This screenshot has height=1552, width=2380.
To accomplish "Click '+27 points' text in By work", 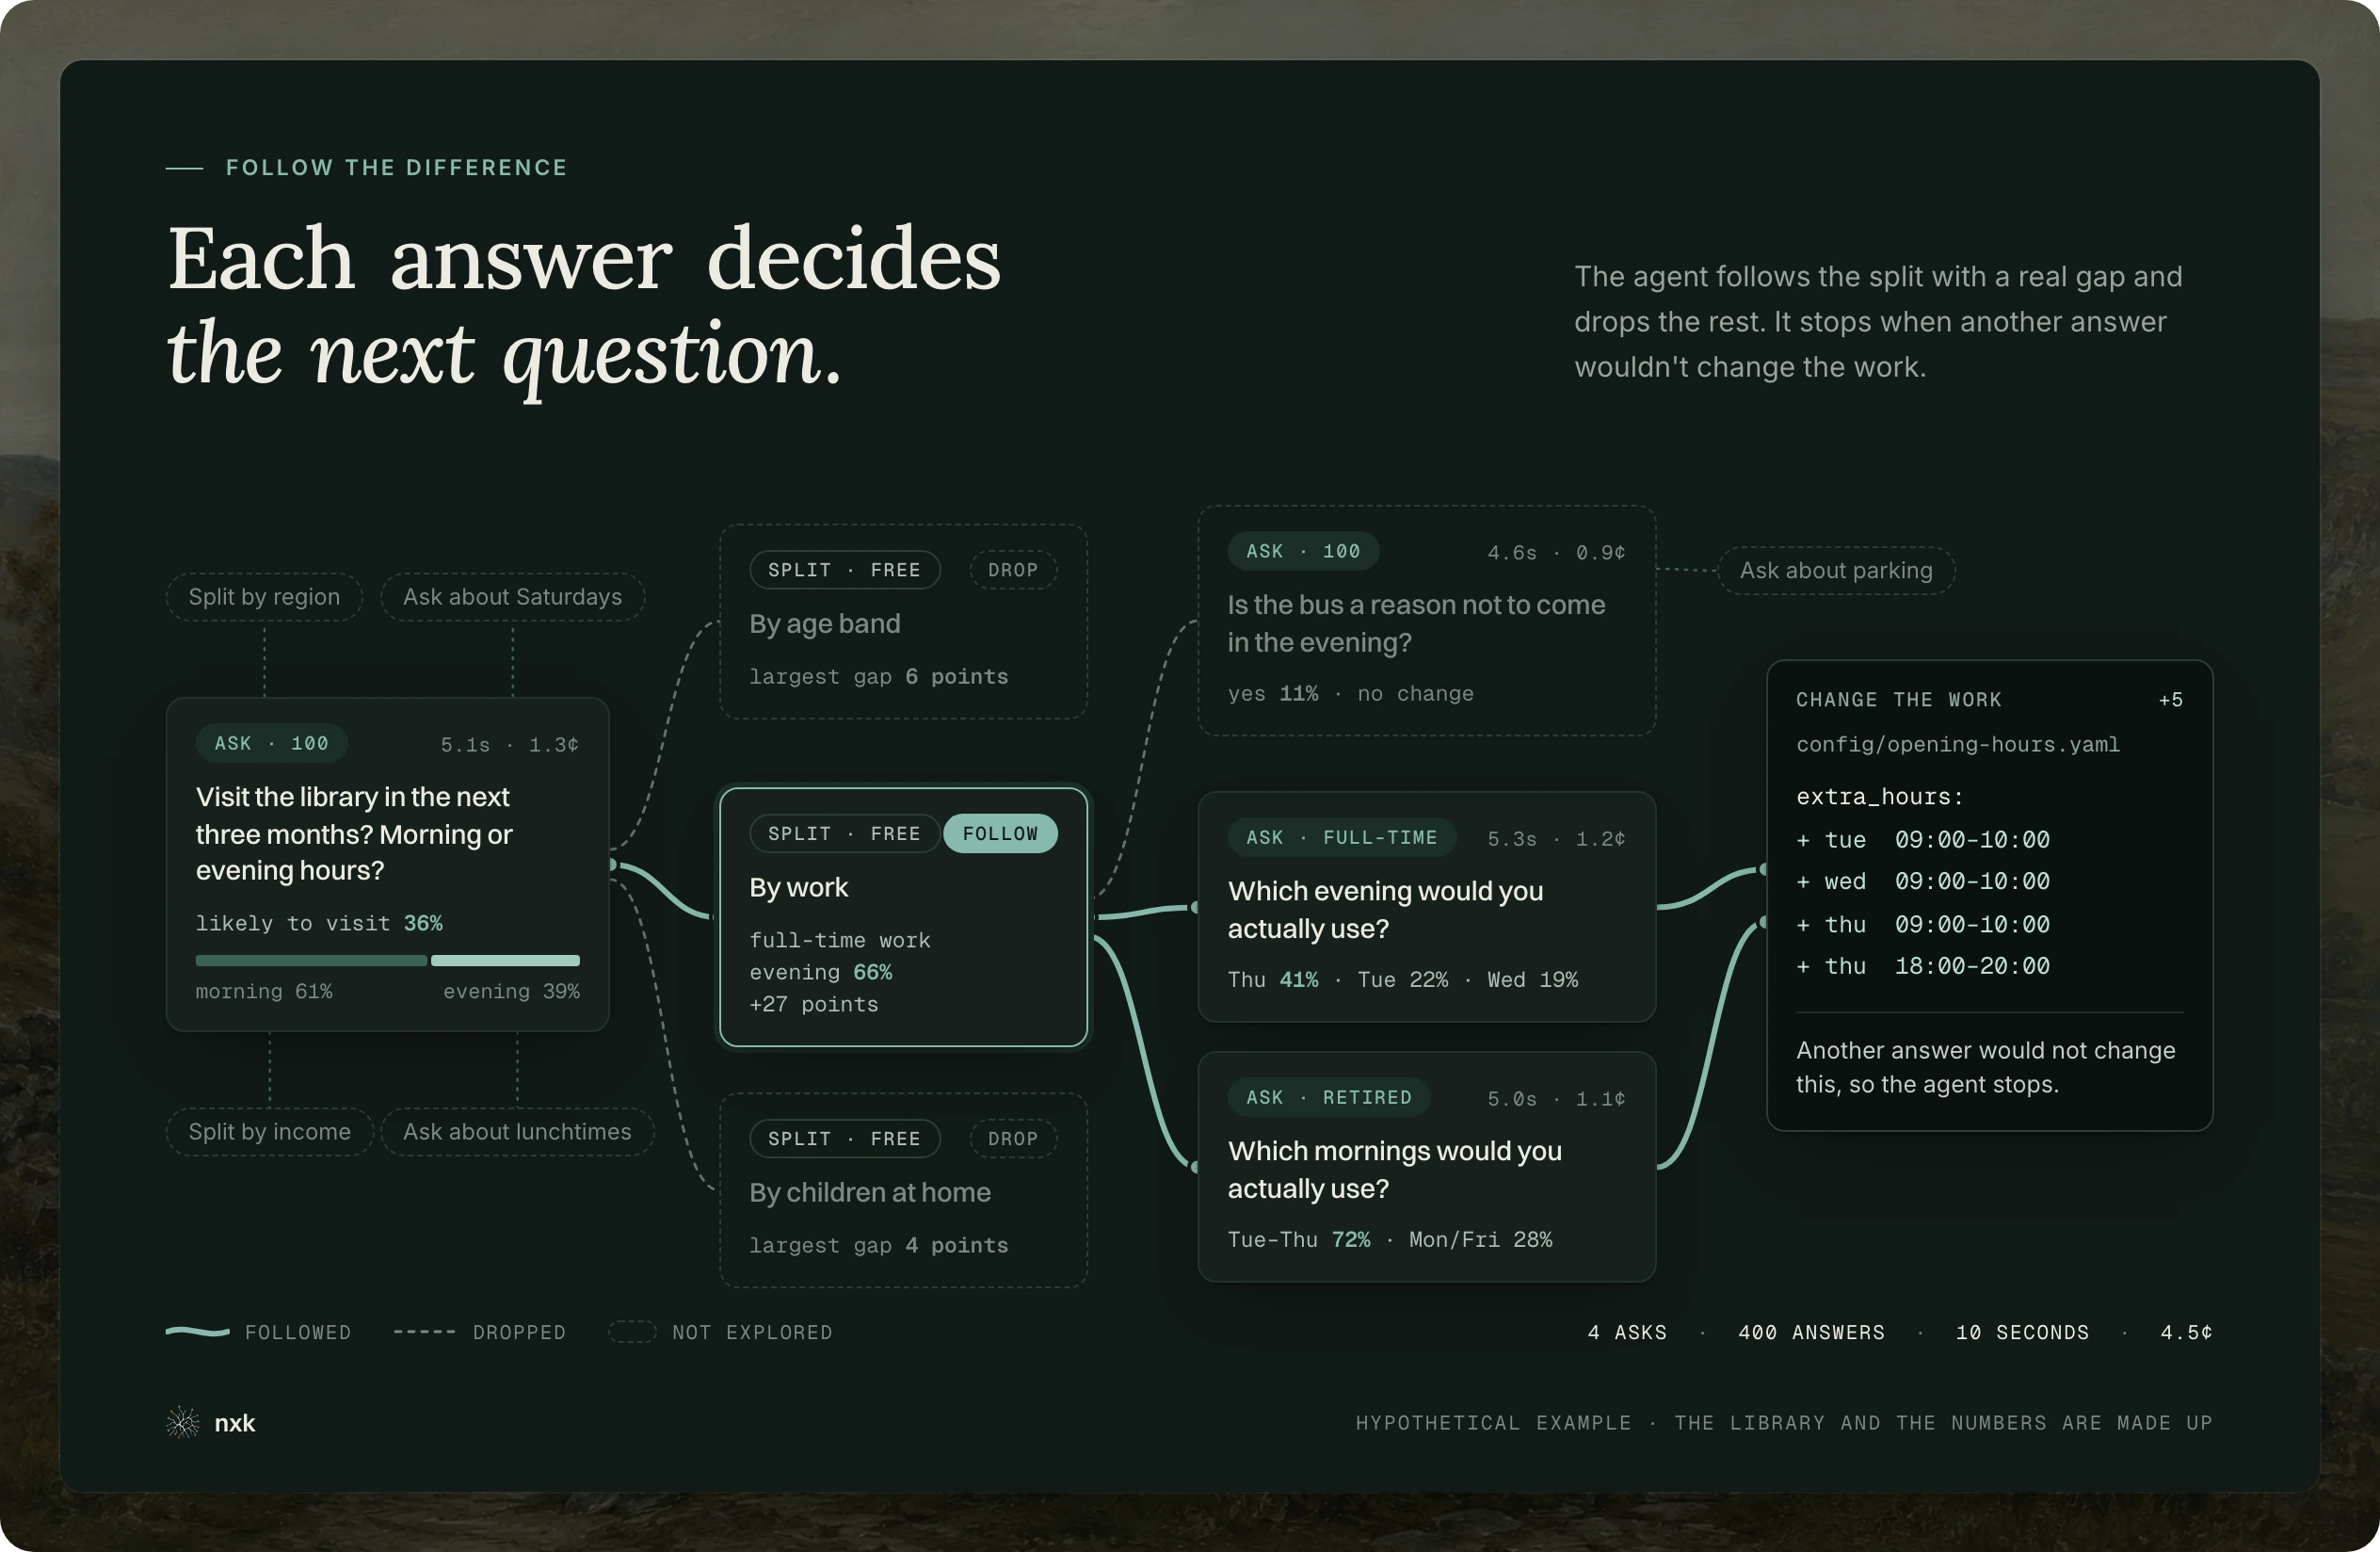I will pyautogui.click(x=814, y=1004).
